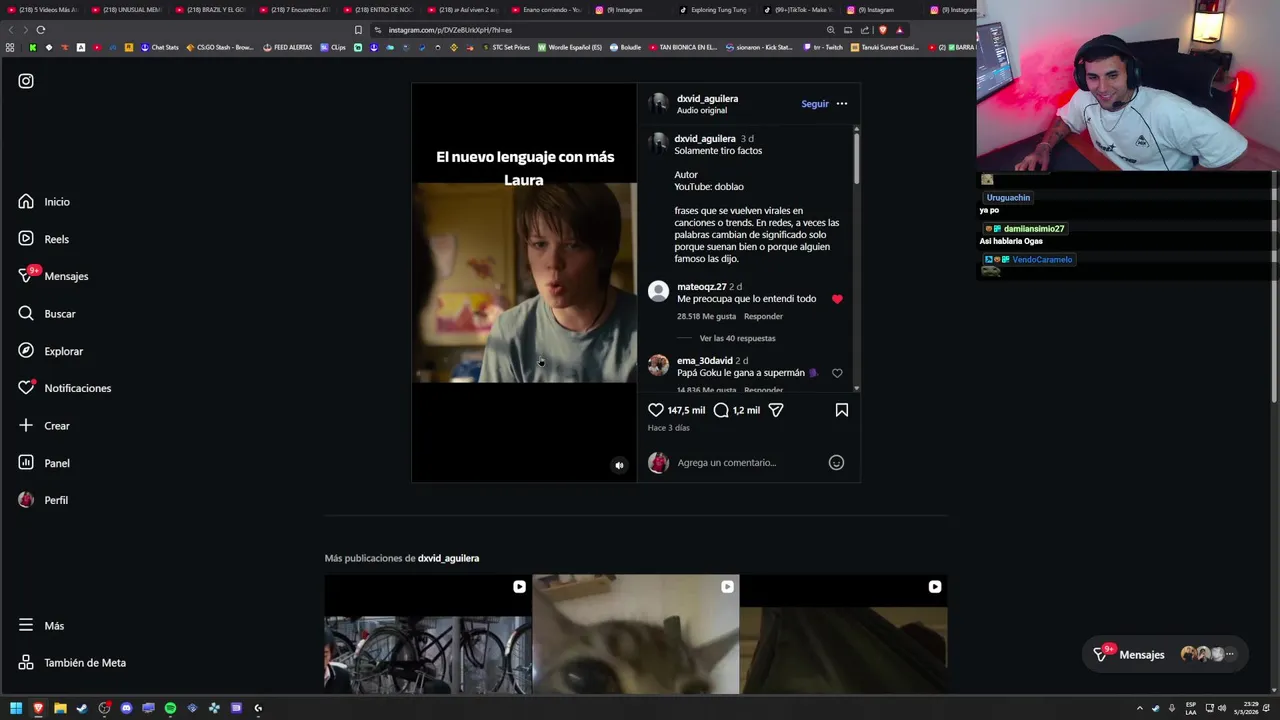This screenshot has width=1280, height=720.
Task: Open mateoqz.27 profile link
Action: [701, 287]
